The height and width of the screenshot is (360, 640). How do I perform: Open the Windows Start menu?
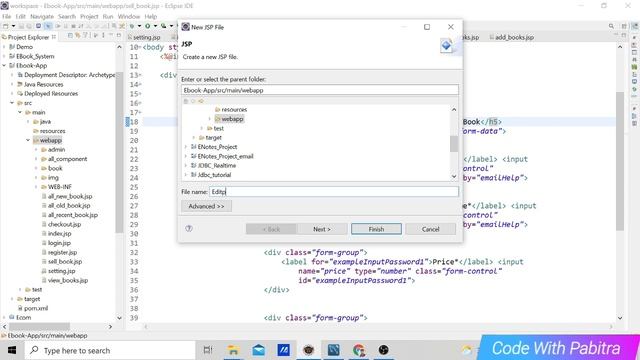12,350
